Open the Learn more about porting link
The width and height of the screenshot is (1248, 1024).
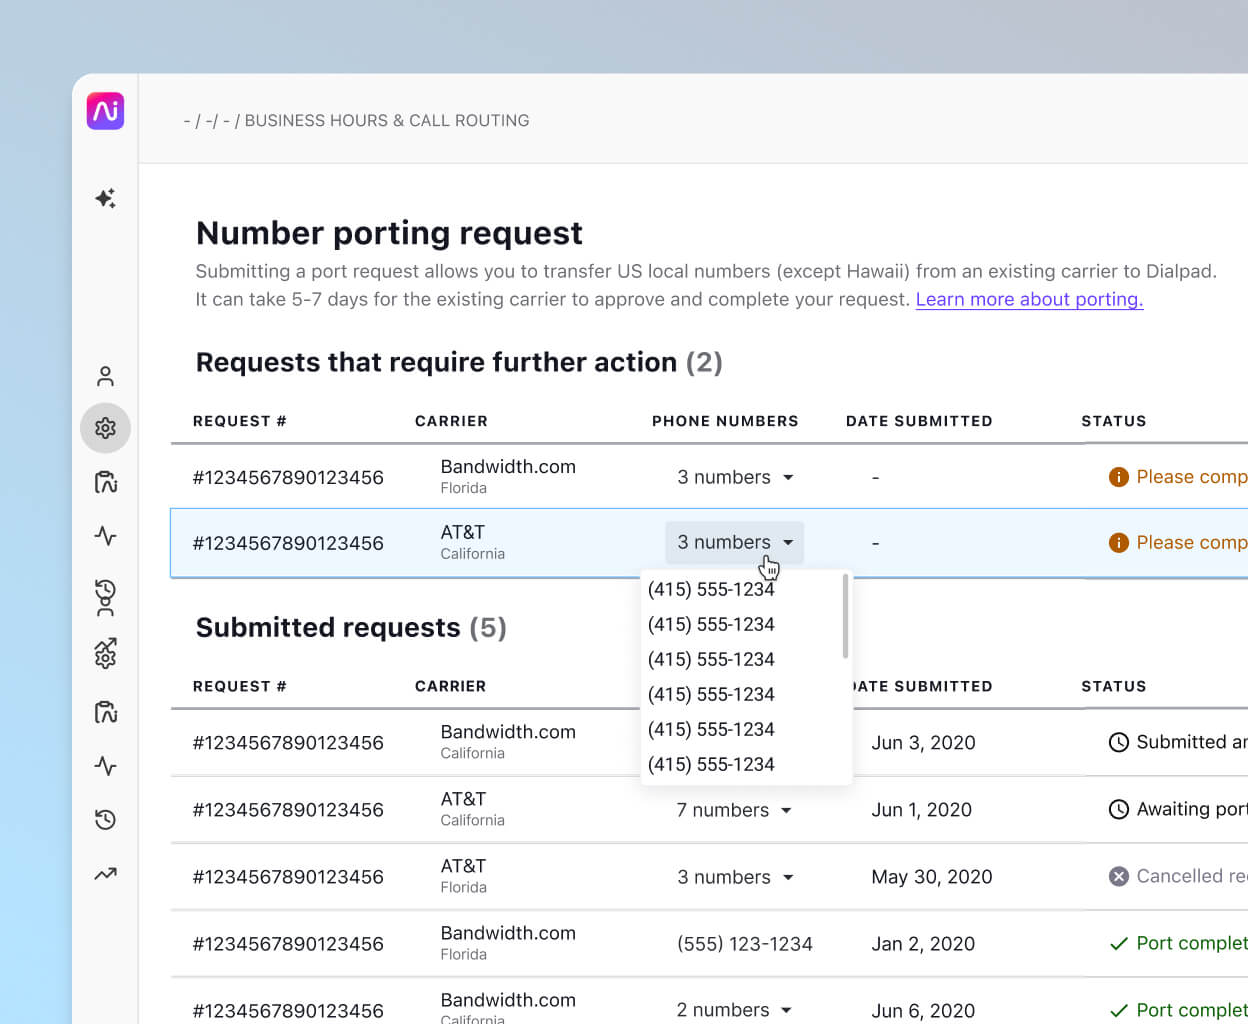click(1029, 299)
